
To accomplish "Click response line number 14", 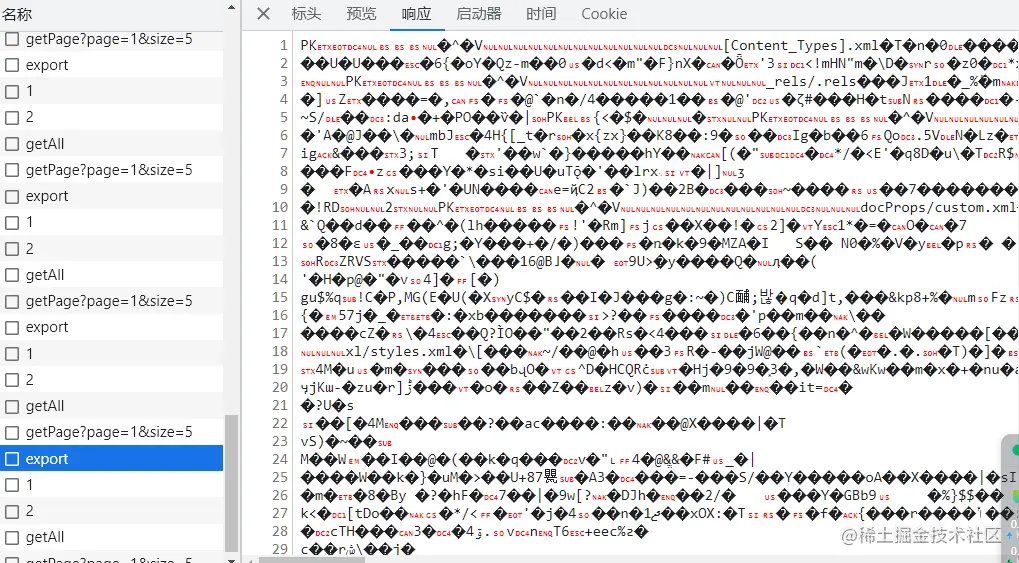I will [x=280, y=279].
